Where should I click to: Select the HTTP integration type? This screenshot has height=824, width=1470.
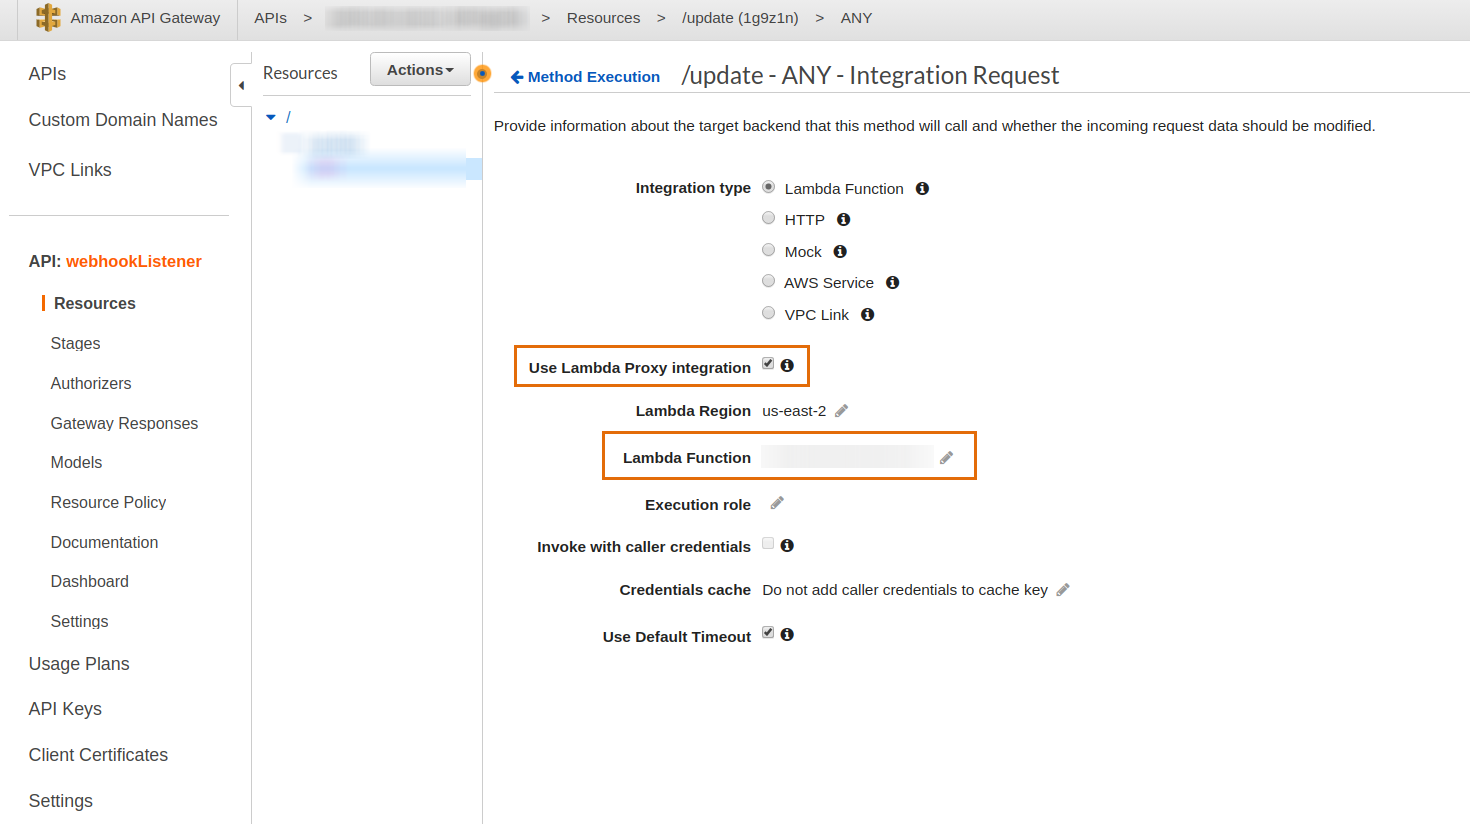point(768,218)
